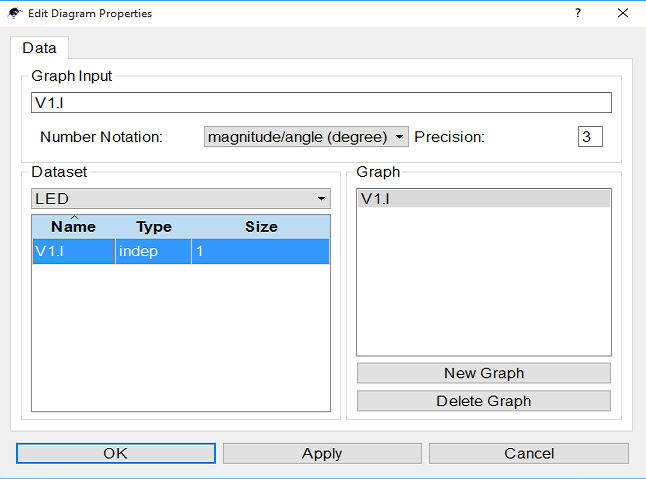
Task: Click the Precision input box
Action: 590,137
